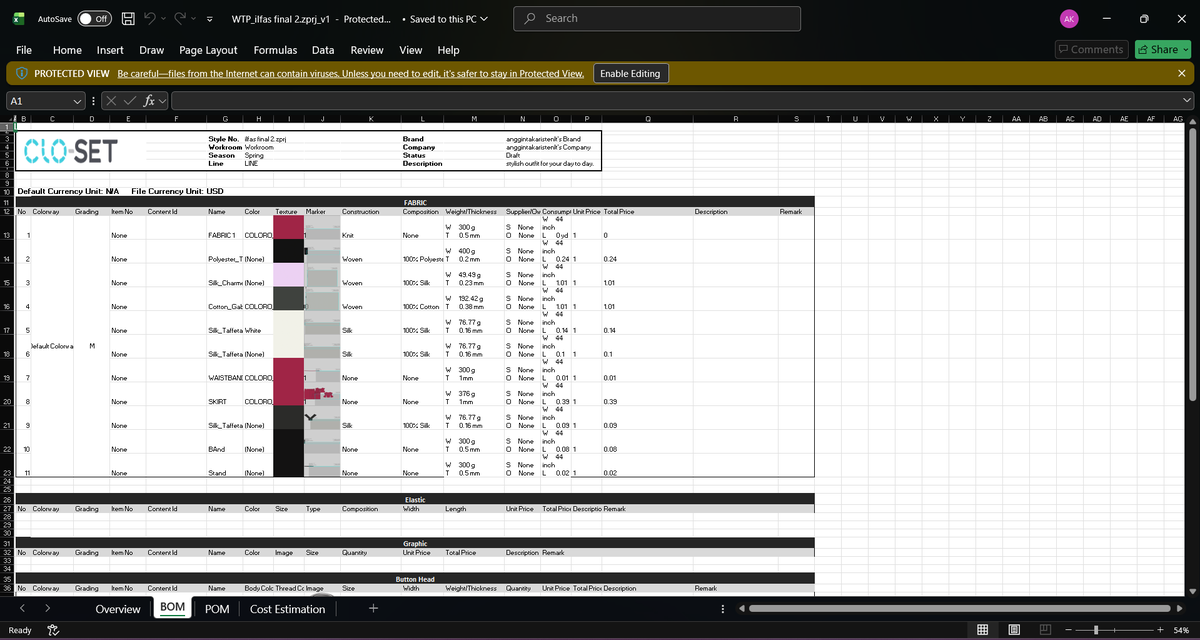Viewport: 1200px width, 640px height.
Task: Expand the formula bar chevron
Action: tap(1187, 100)
